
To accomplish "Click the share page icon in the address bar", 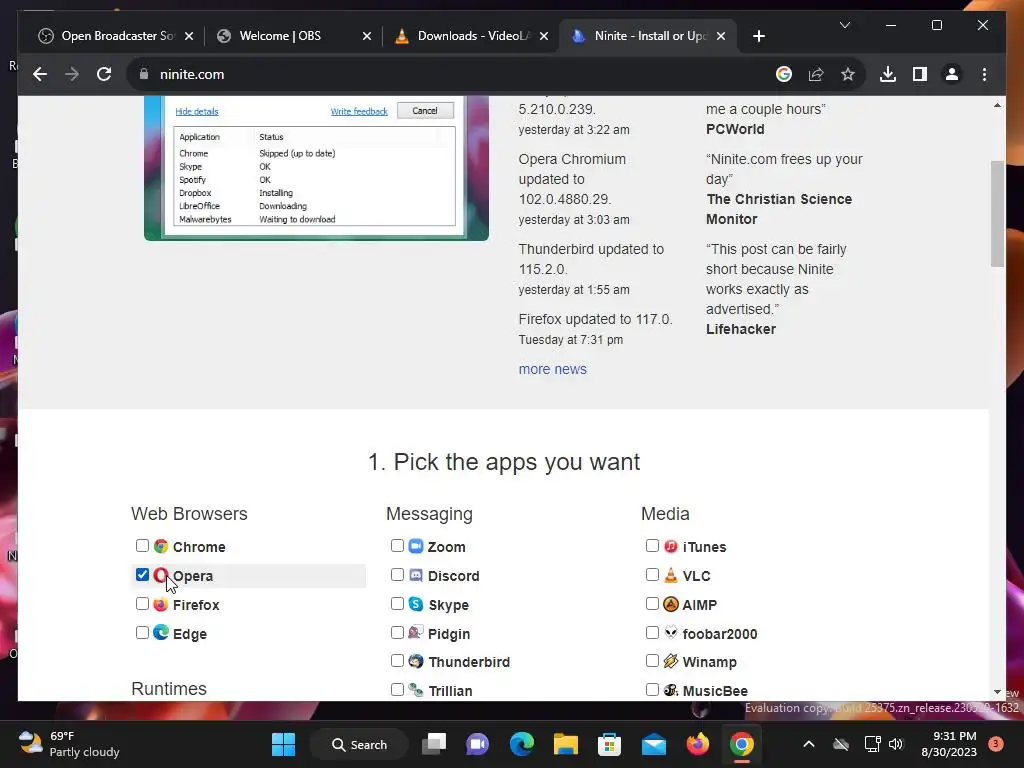I will click(x=816, y=74).
